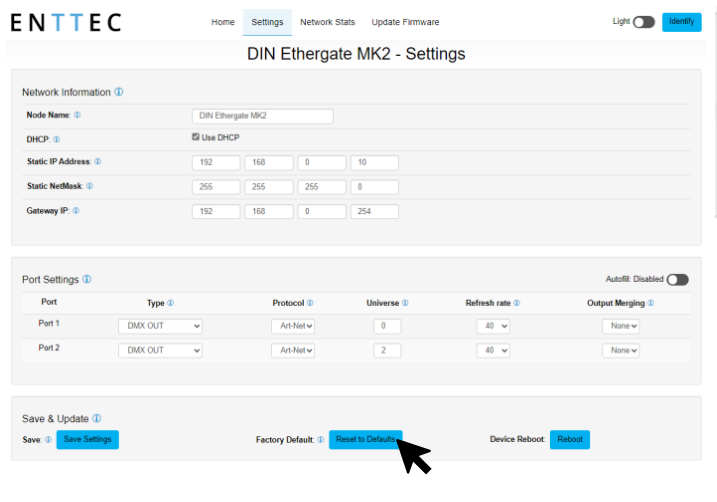Viewport: 717px width, 502px height.
Task: Click the Gateway IP last octet field 254
Action: coord(375,211)
